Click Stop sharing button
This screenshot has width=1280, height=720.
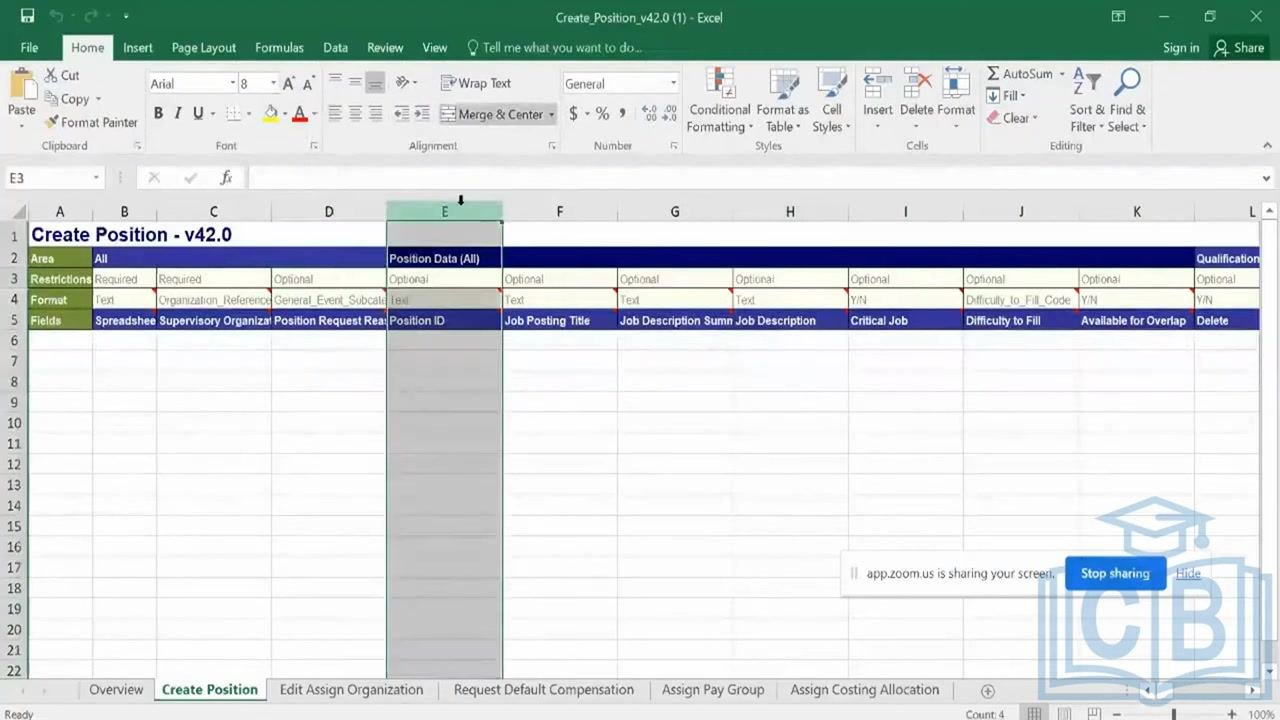[x=1115, y=573]
